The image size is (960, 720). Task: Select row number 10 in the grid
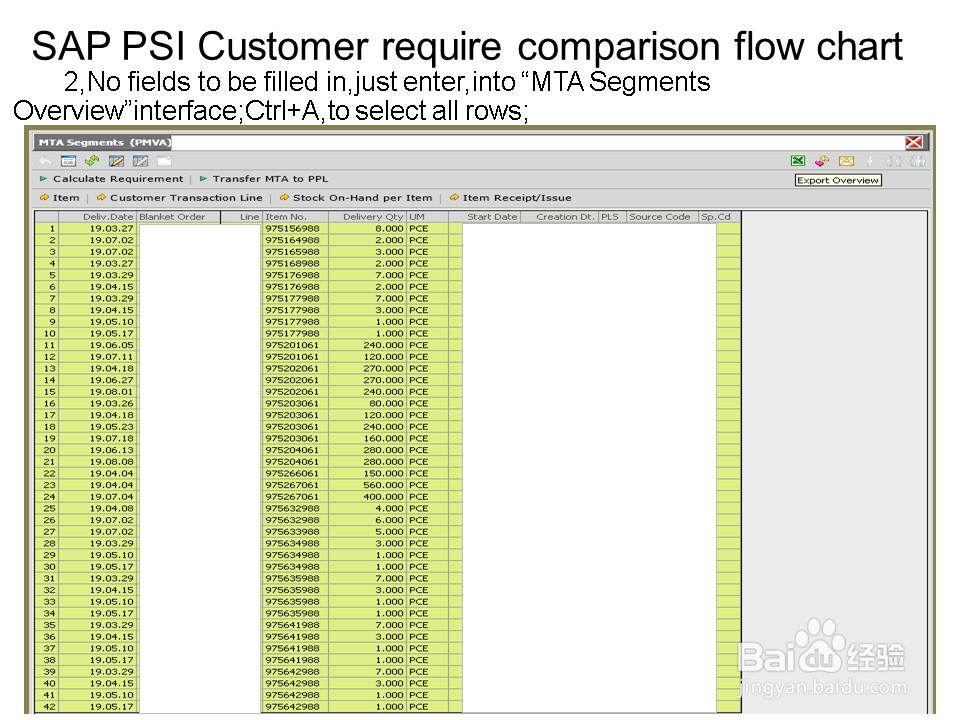47,334
